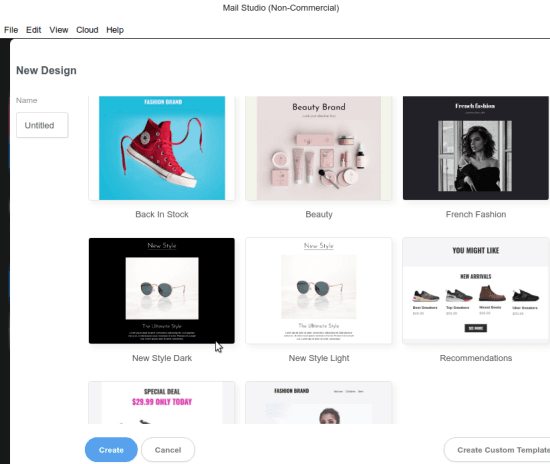Select the Fashion Brand template with woman portrait
Viewport: 550px width, 464px height.
[x=318, y=403]
